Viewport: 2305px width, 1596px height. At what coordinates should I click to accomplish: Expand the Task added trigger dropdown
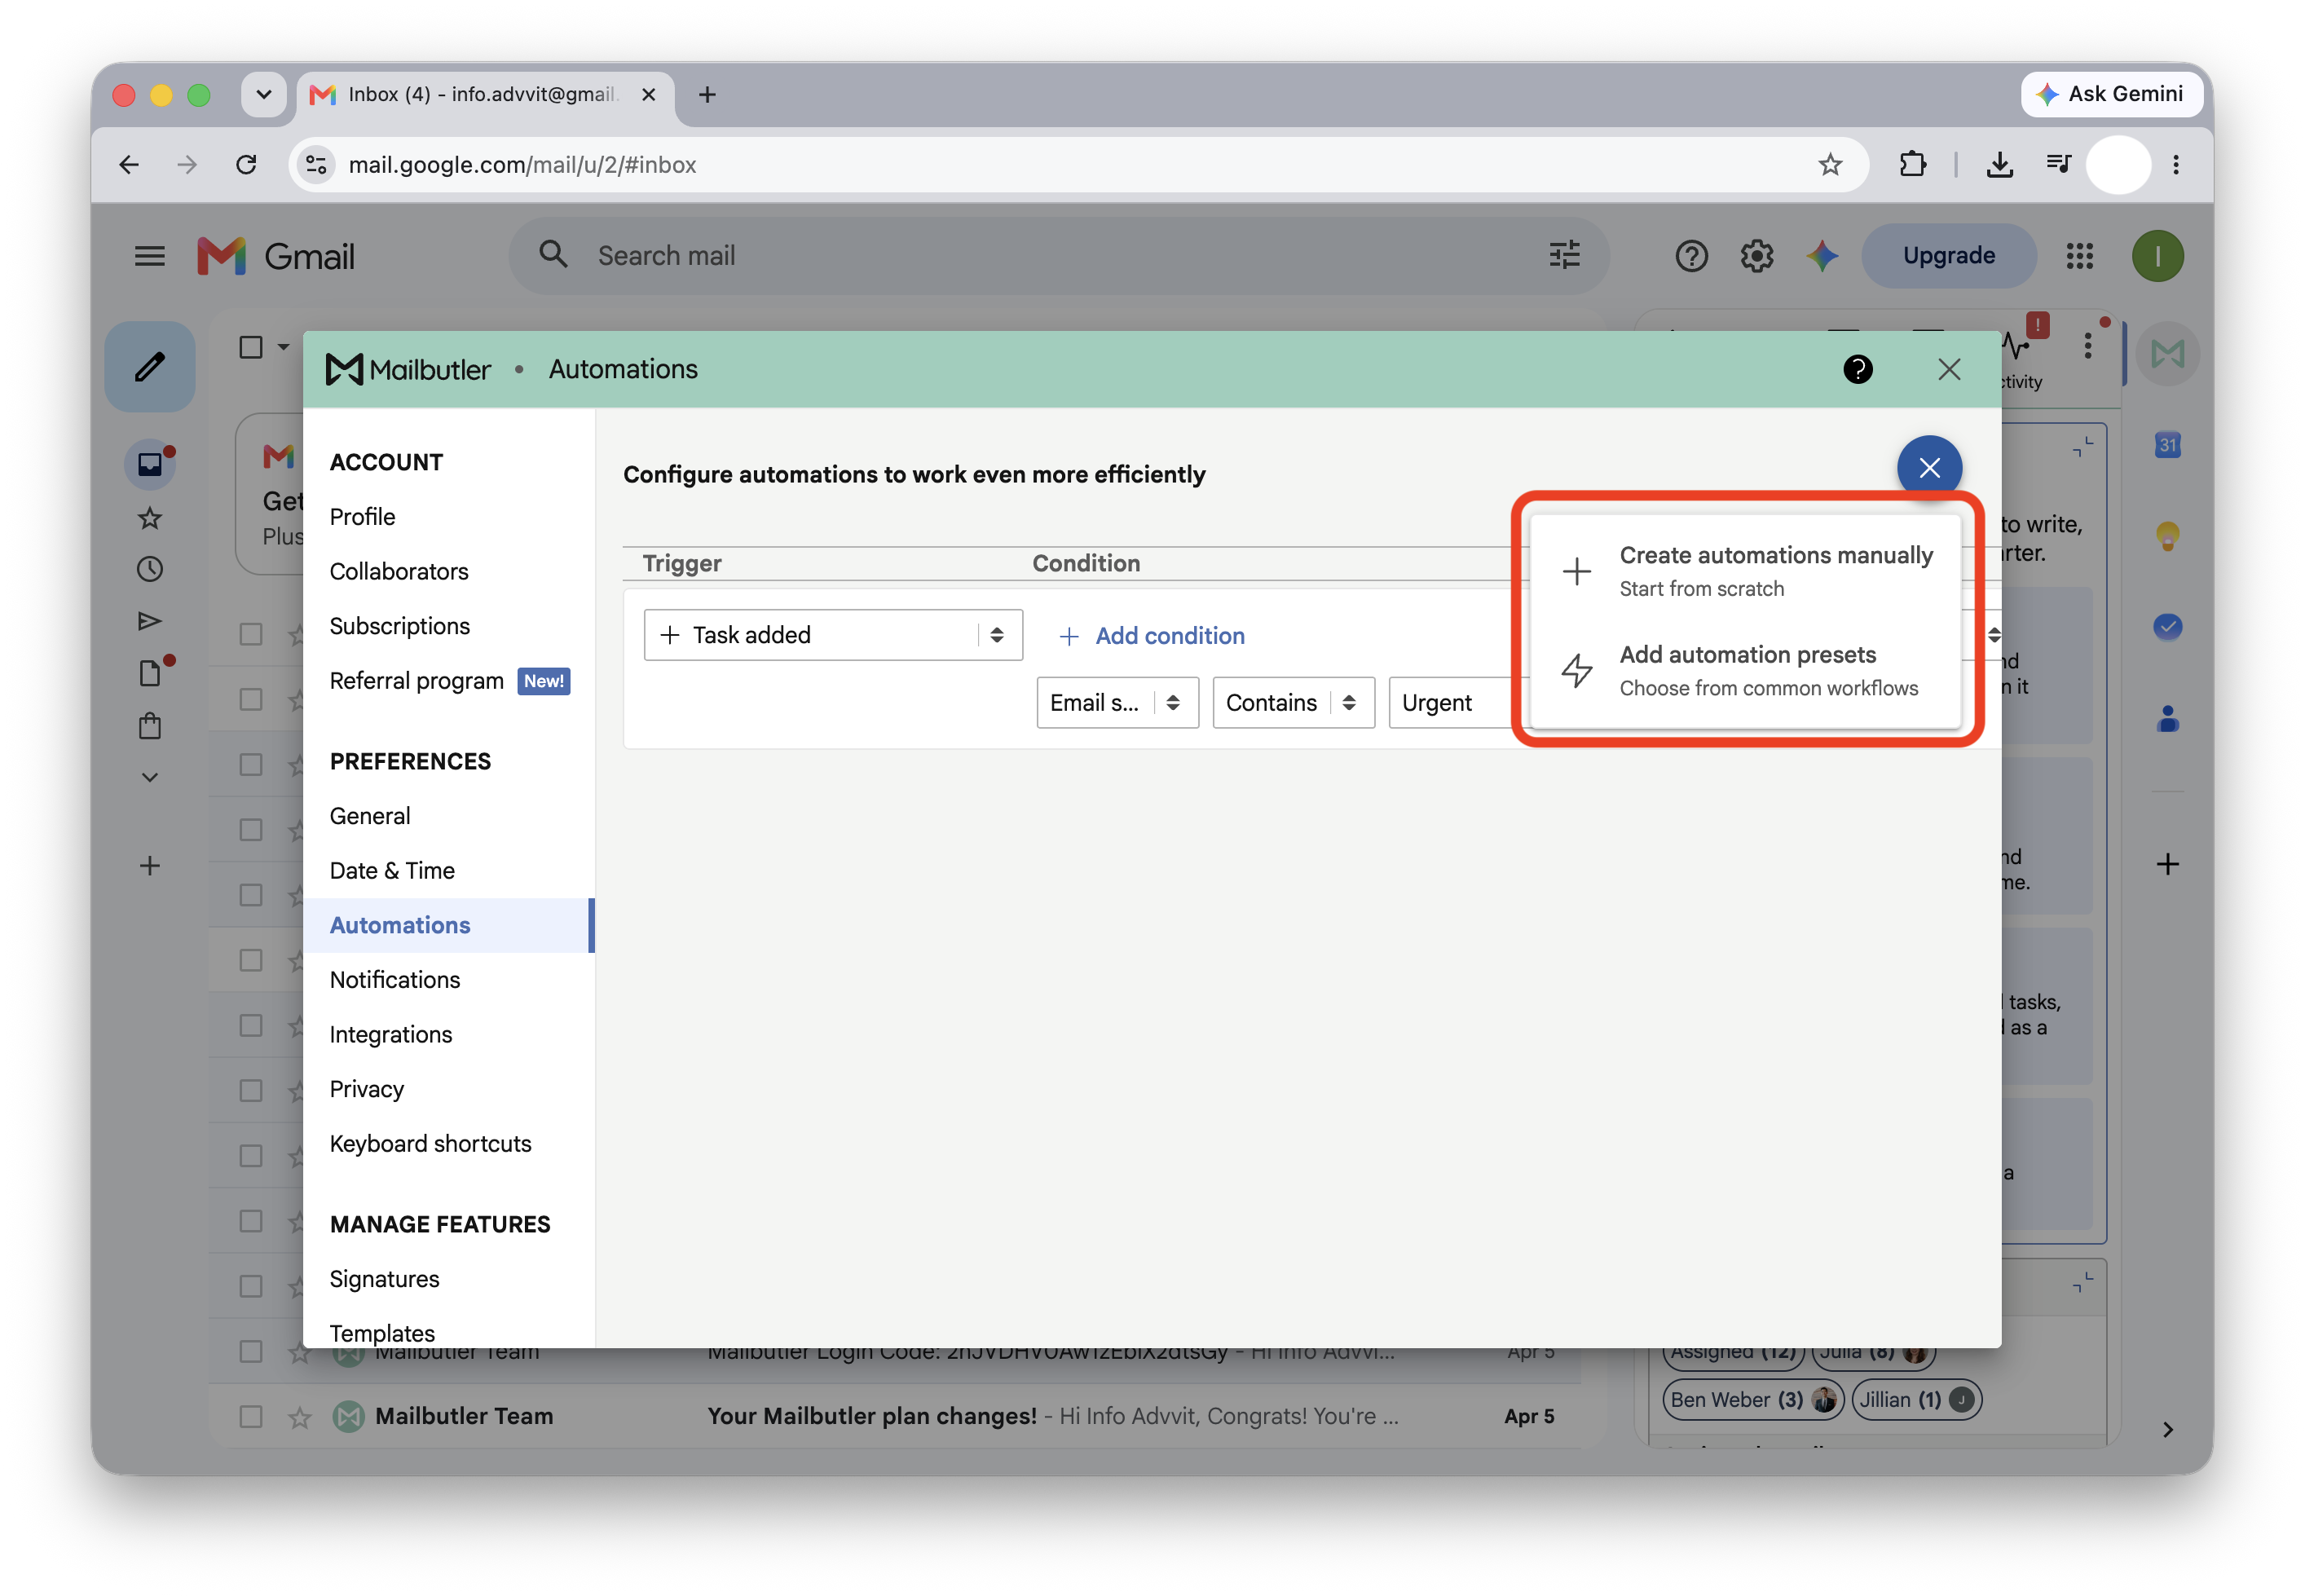[833, 635]
